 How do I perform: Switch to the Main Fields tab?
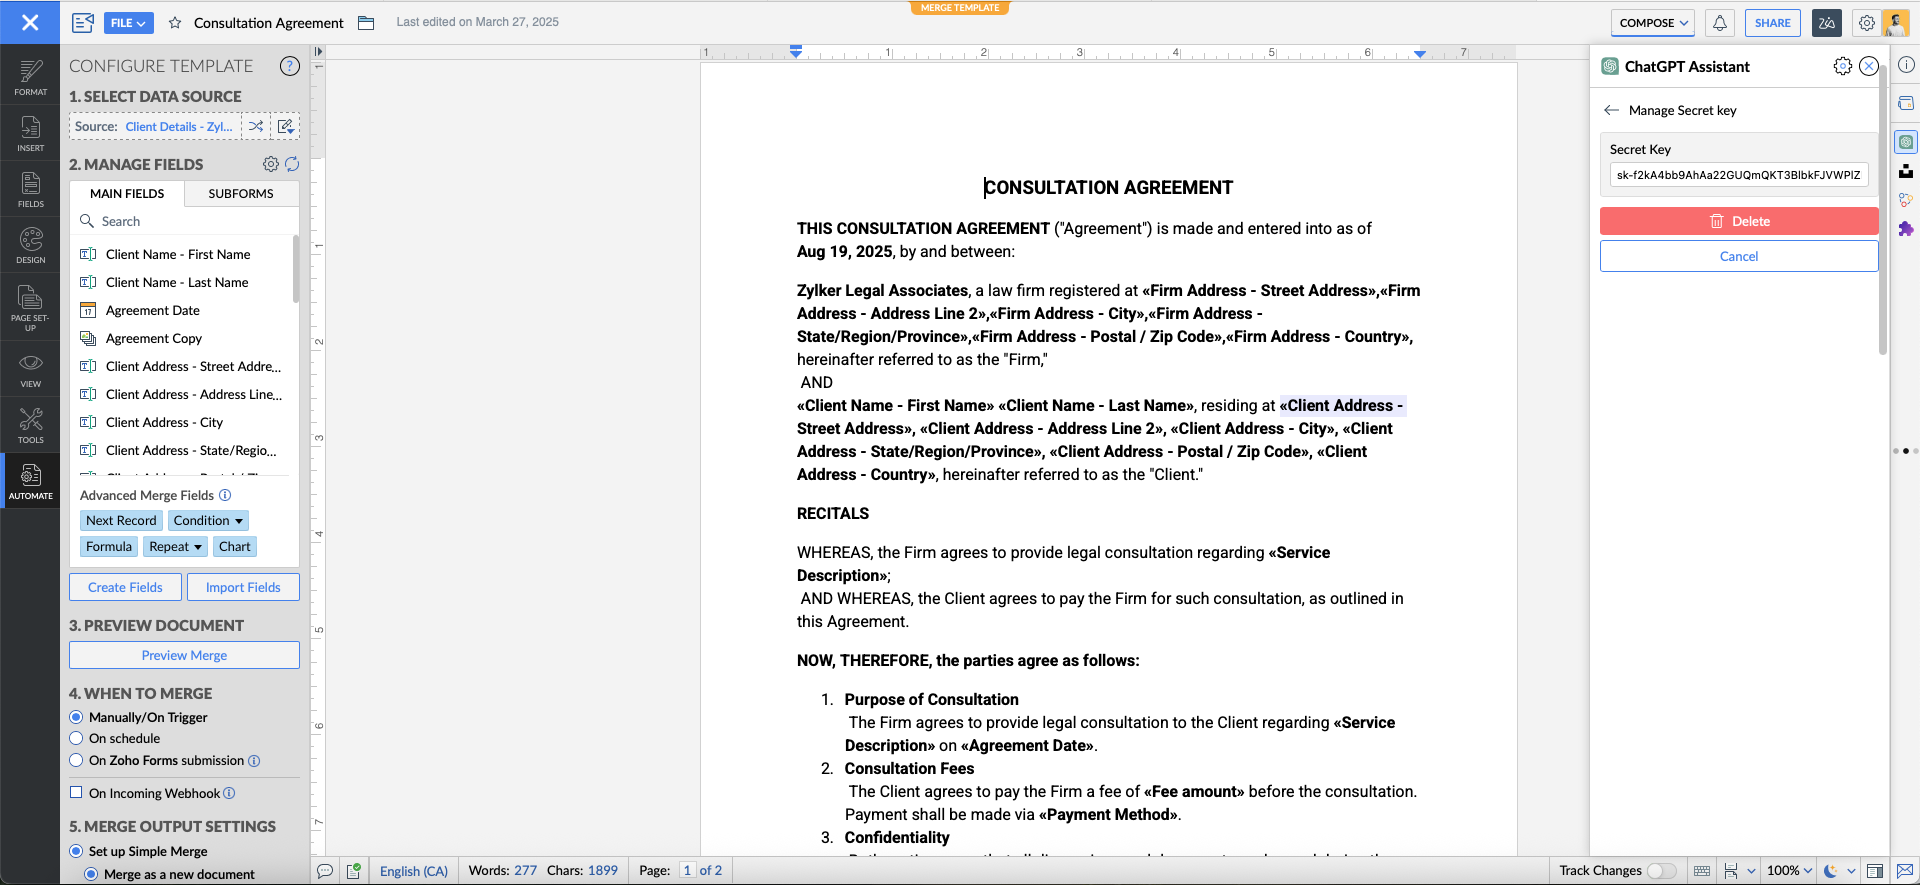point(127,194)
